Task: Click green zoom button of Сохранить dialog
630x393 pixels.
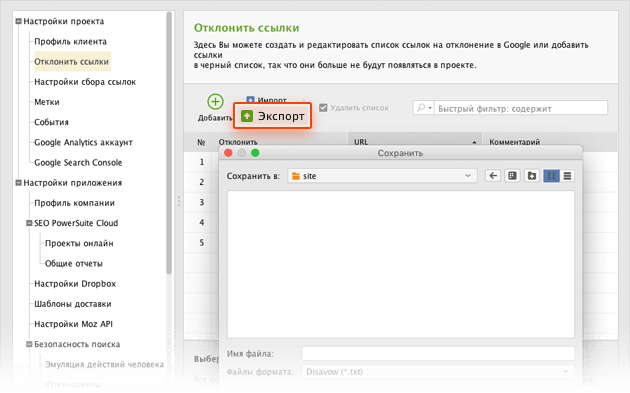Action: (x=255, y=153)
